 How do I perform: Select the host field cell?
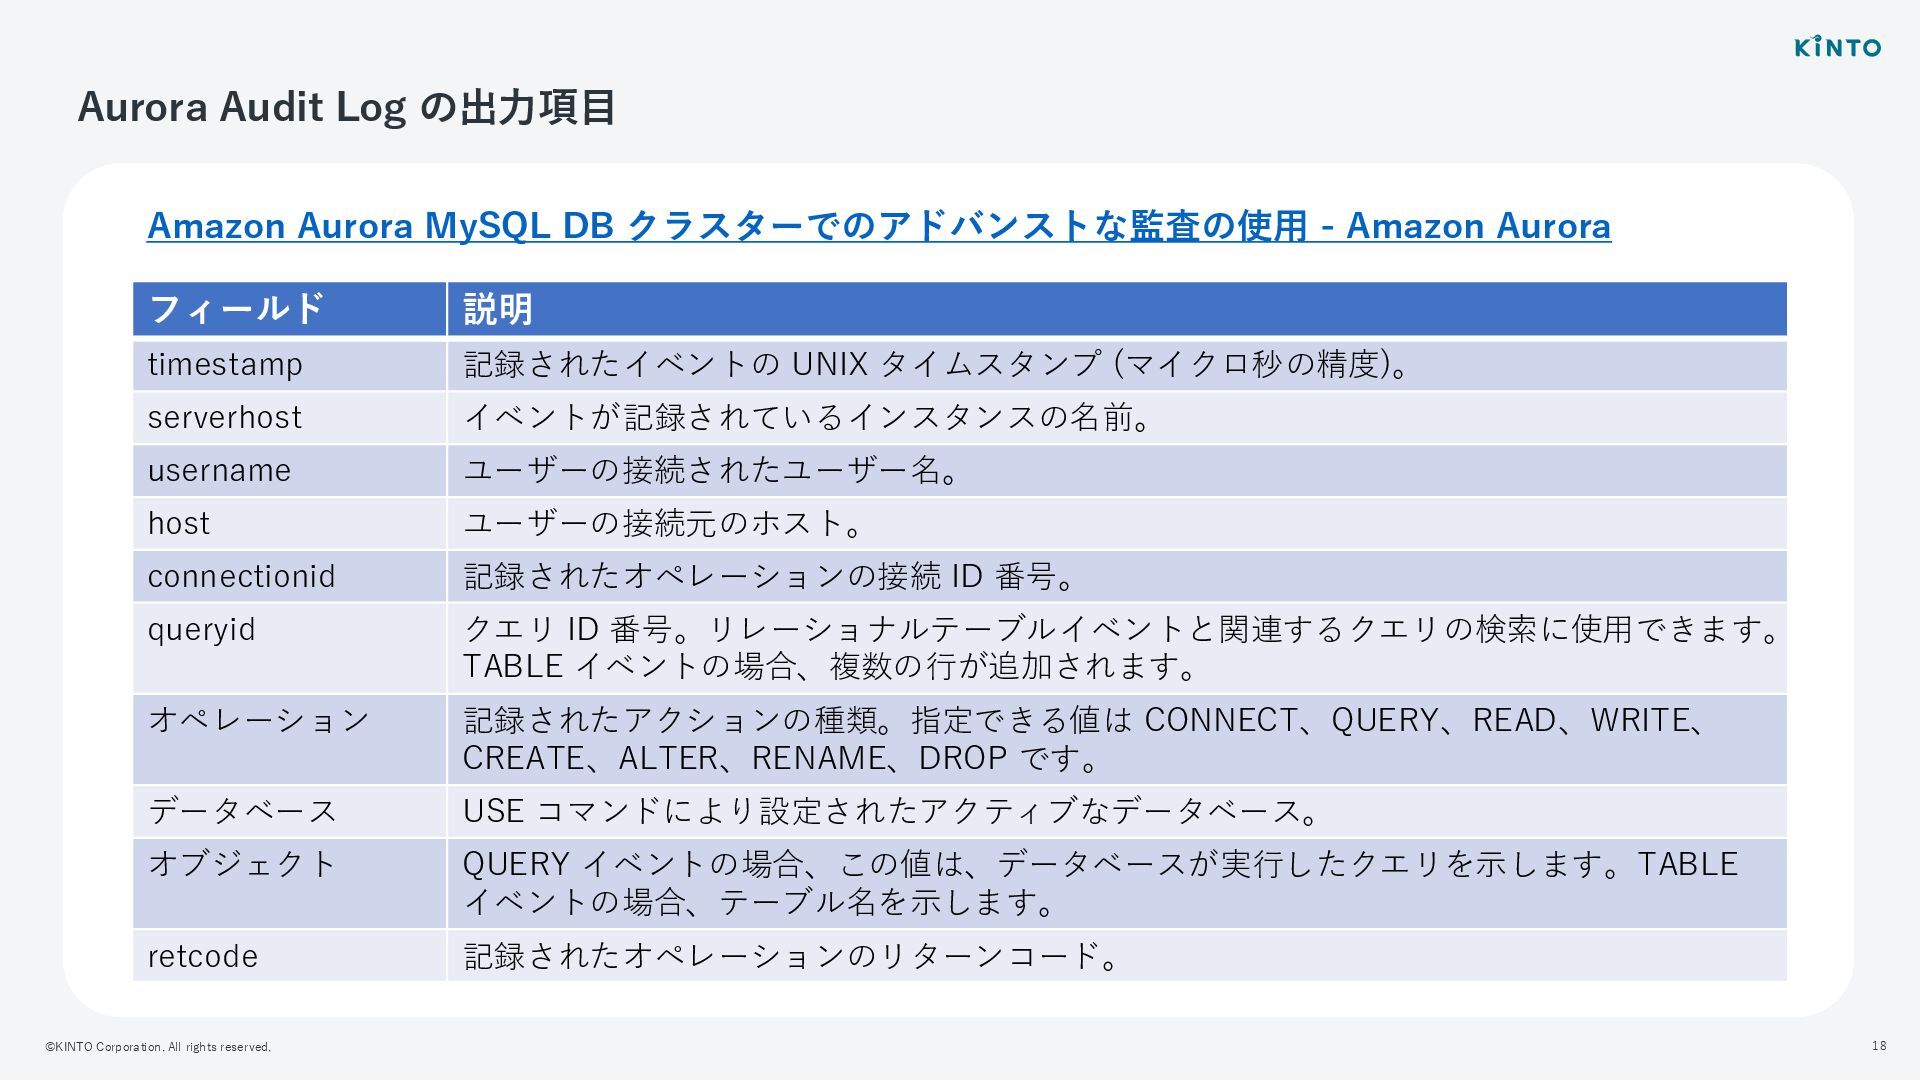click(x=289, y=524)
